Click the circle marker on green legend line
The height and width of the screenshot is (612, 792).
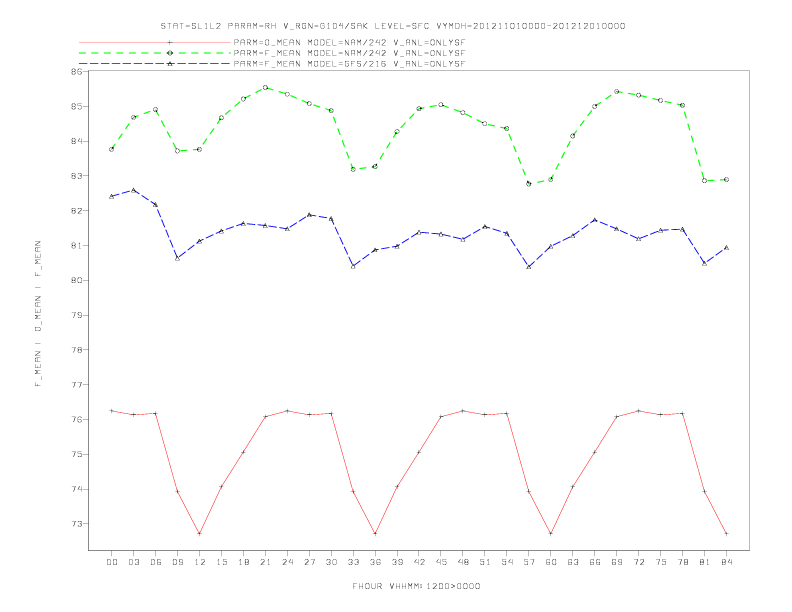pos(170,53)
